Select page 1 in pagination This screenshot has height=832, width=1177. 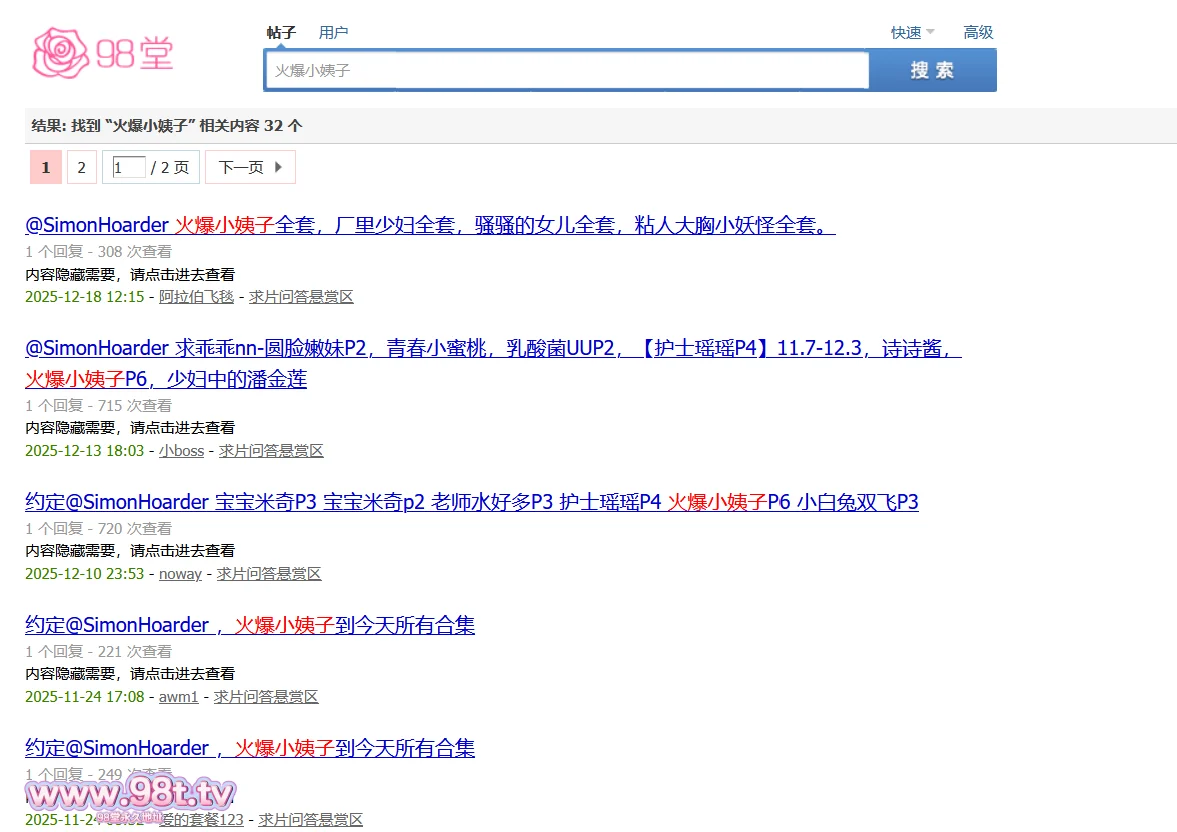[46, 167]
